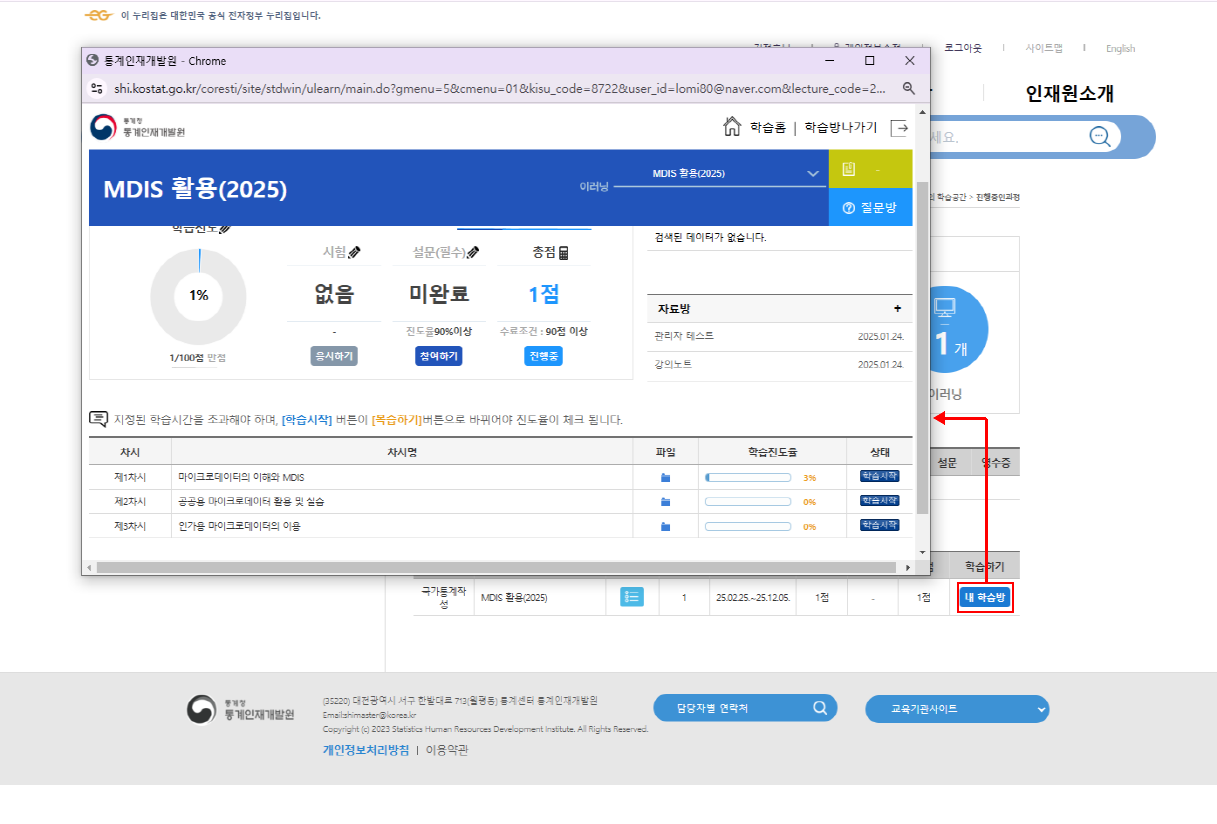Image resolution: width=1217 pixels, height=824 pixels.
Task: Click the 내 학습방 button
Action: click(x=985, y=598)
